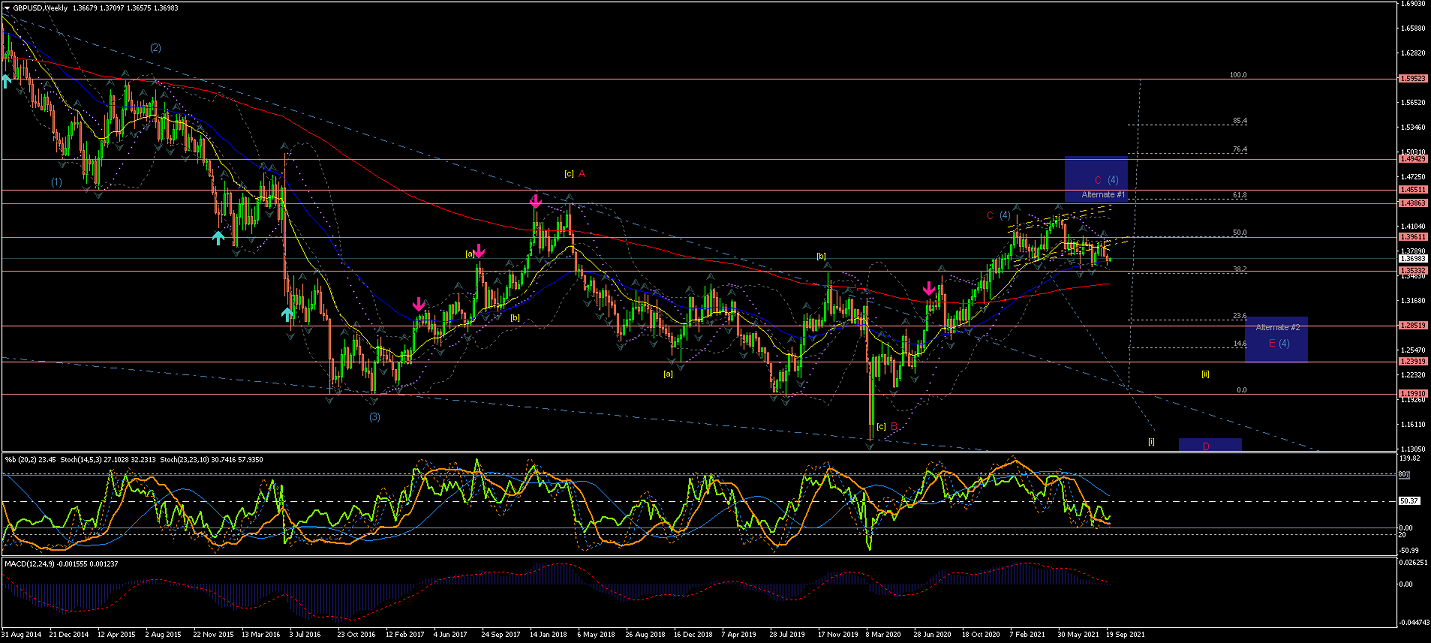
Task: Select the 14.6 Fibonacci level label
Action: 1240,344
